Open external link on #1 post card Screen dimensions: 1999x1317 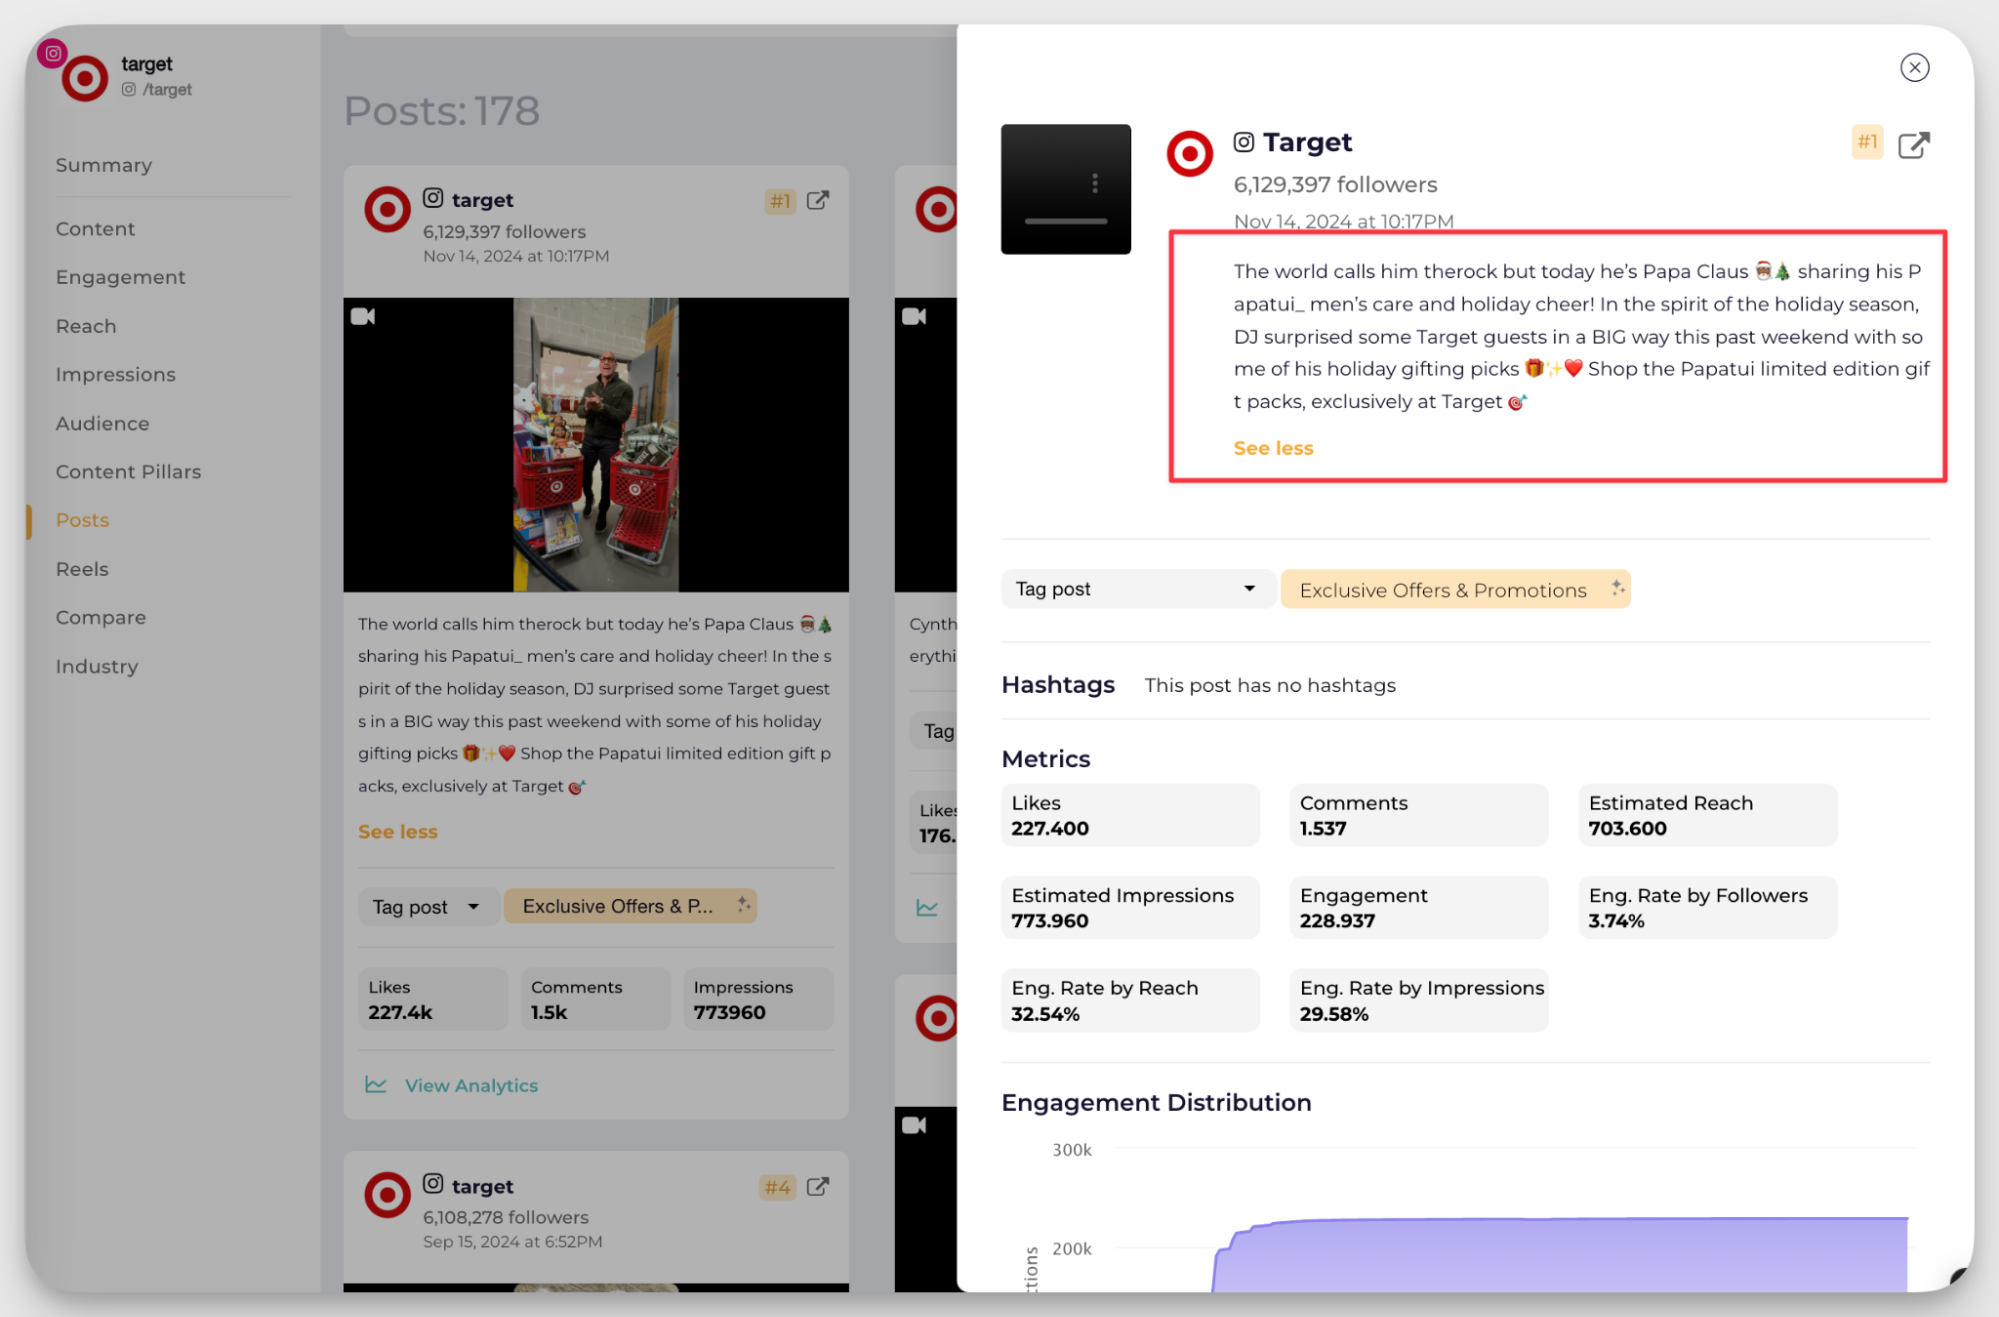[818, 200]
